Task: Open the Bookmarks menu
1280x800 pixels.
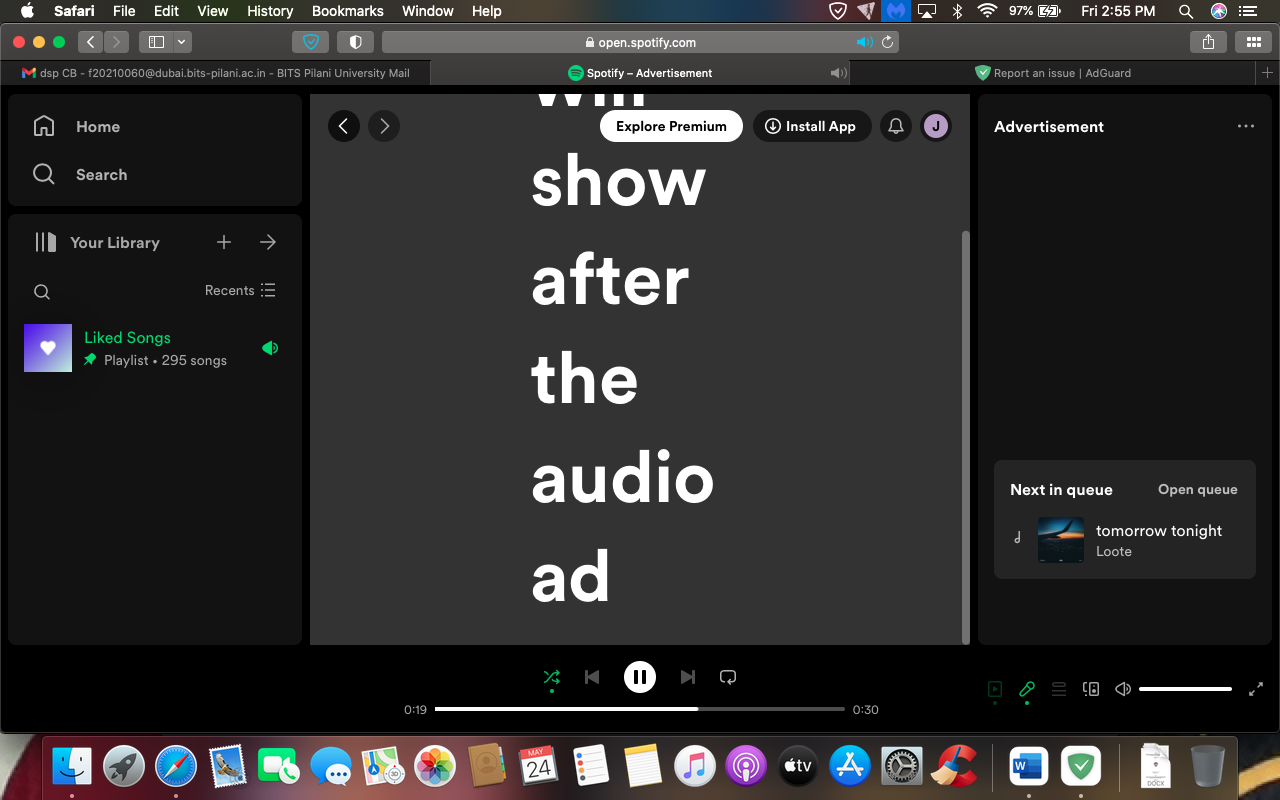Action: point(347,11)
